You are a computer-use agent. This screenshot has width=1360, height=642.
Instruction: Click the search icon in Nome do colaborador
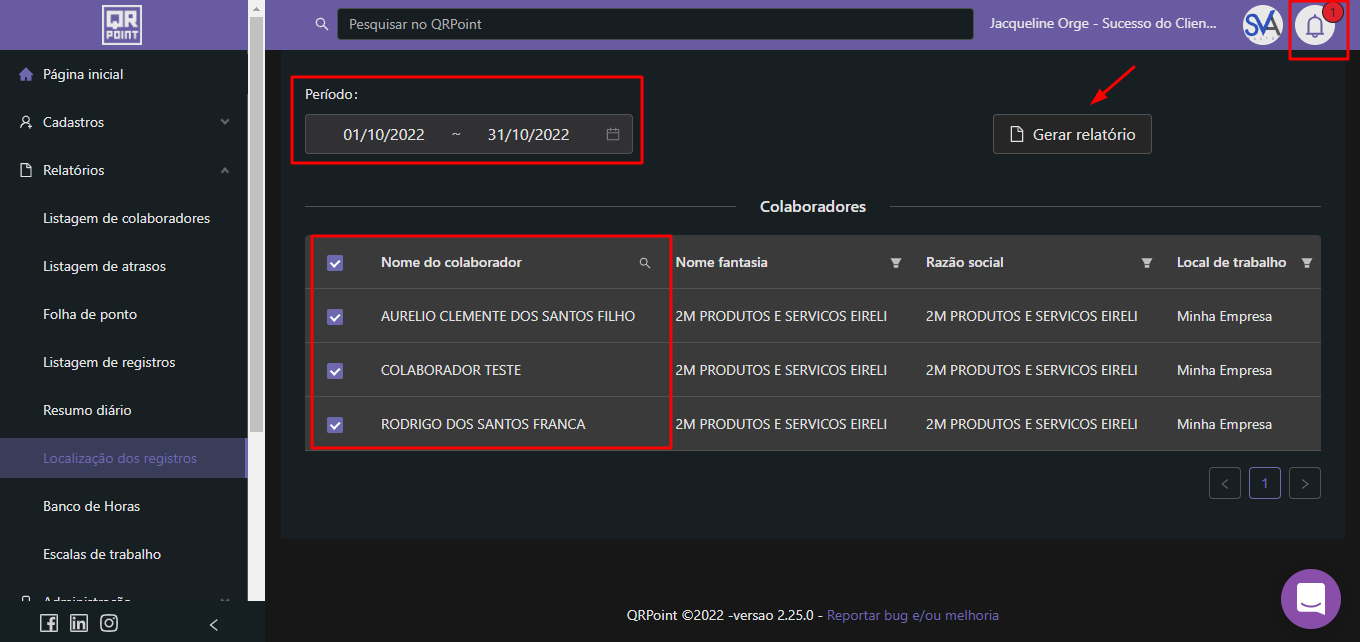[x=645, y=263]
